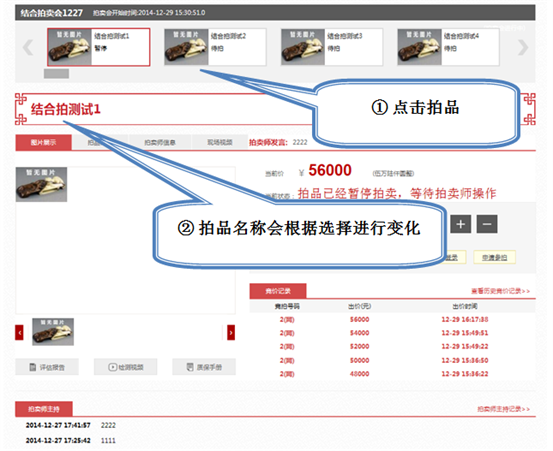The width and height of the screenshot is (553, 451).
Task: Decrease bid with the minus button
Action: [487, 224]
